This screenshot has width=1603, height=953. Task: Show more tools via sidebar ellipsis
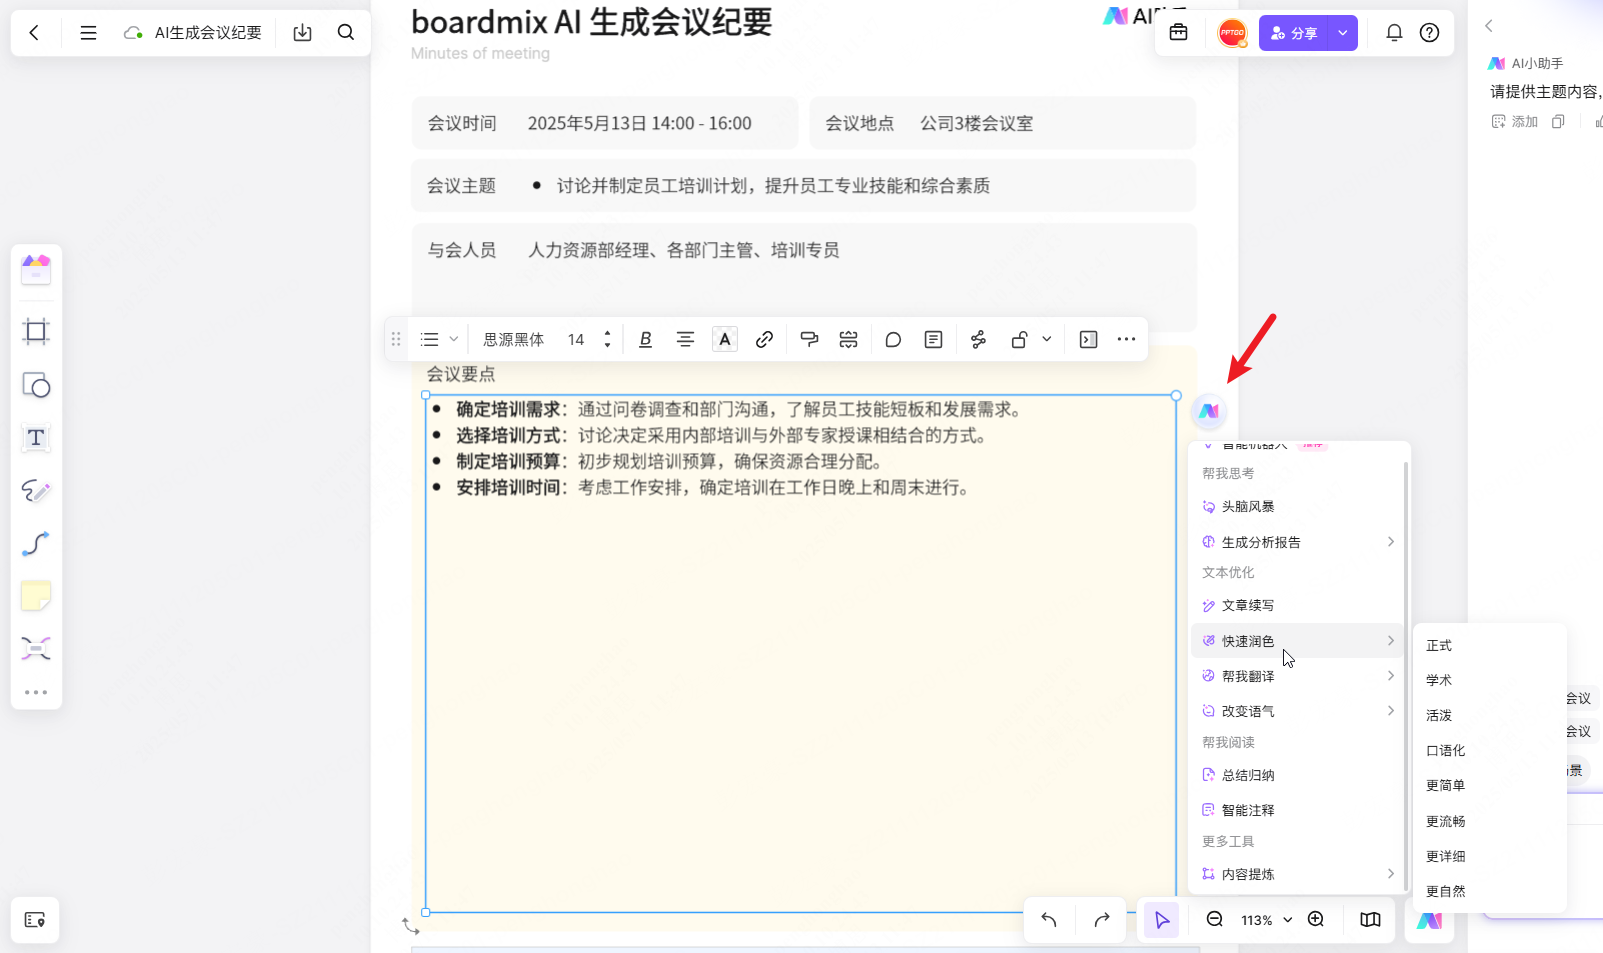[x=36, y=692]
